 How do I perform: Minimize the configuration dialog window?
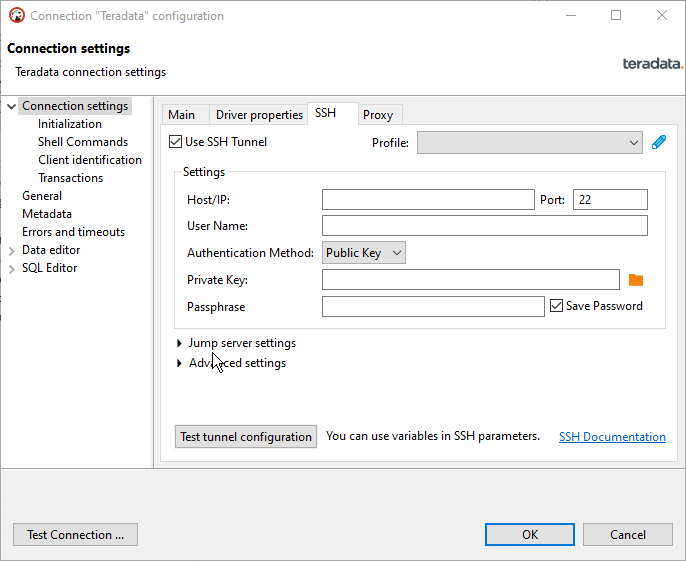coord(570,15)
